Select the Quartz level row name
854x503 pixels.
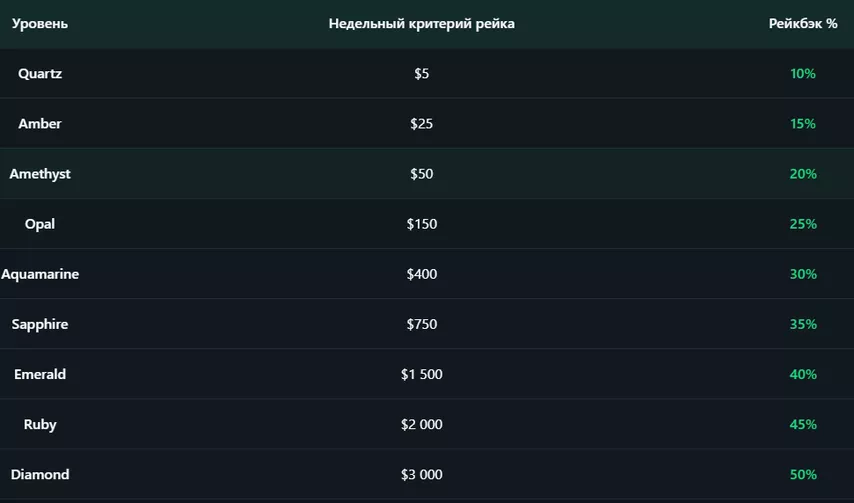coord(40,74)
